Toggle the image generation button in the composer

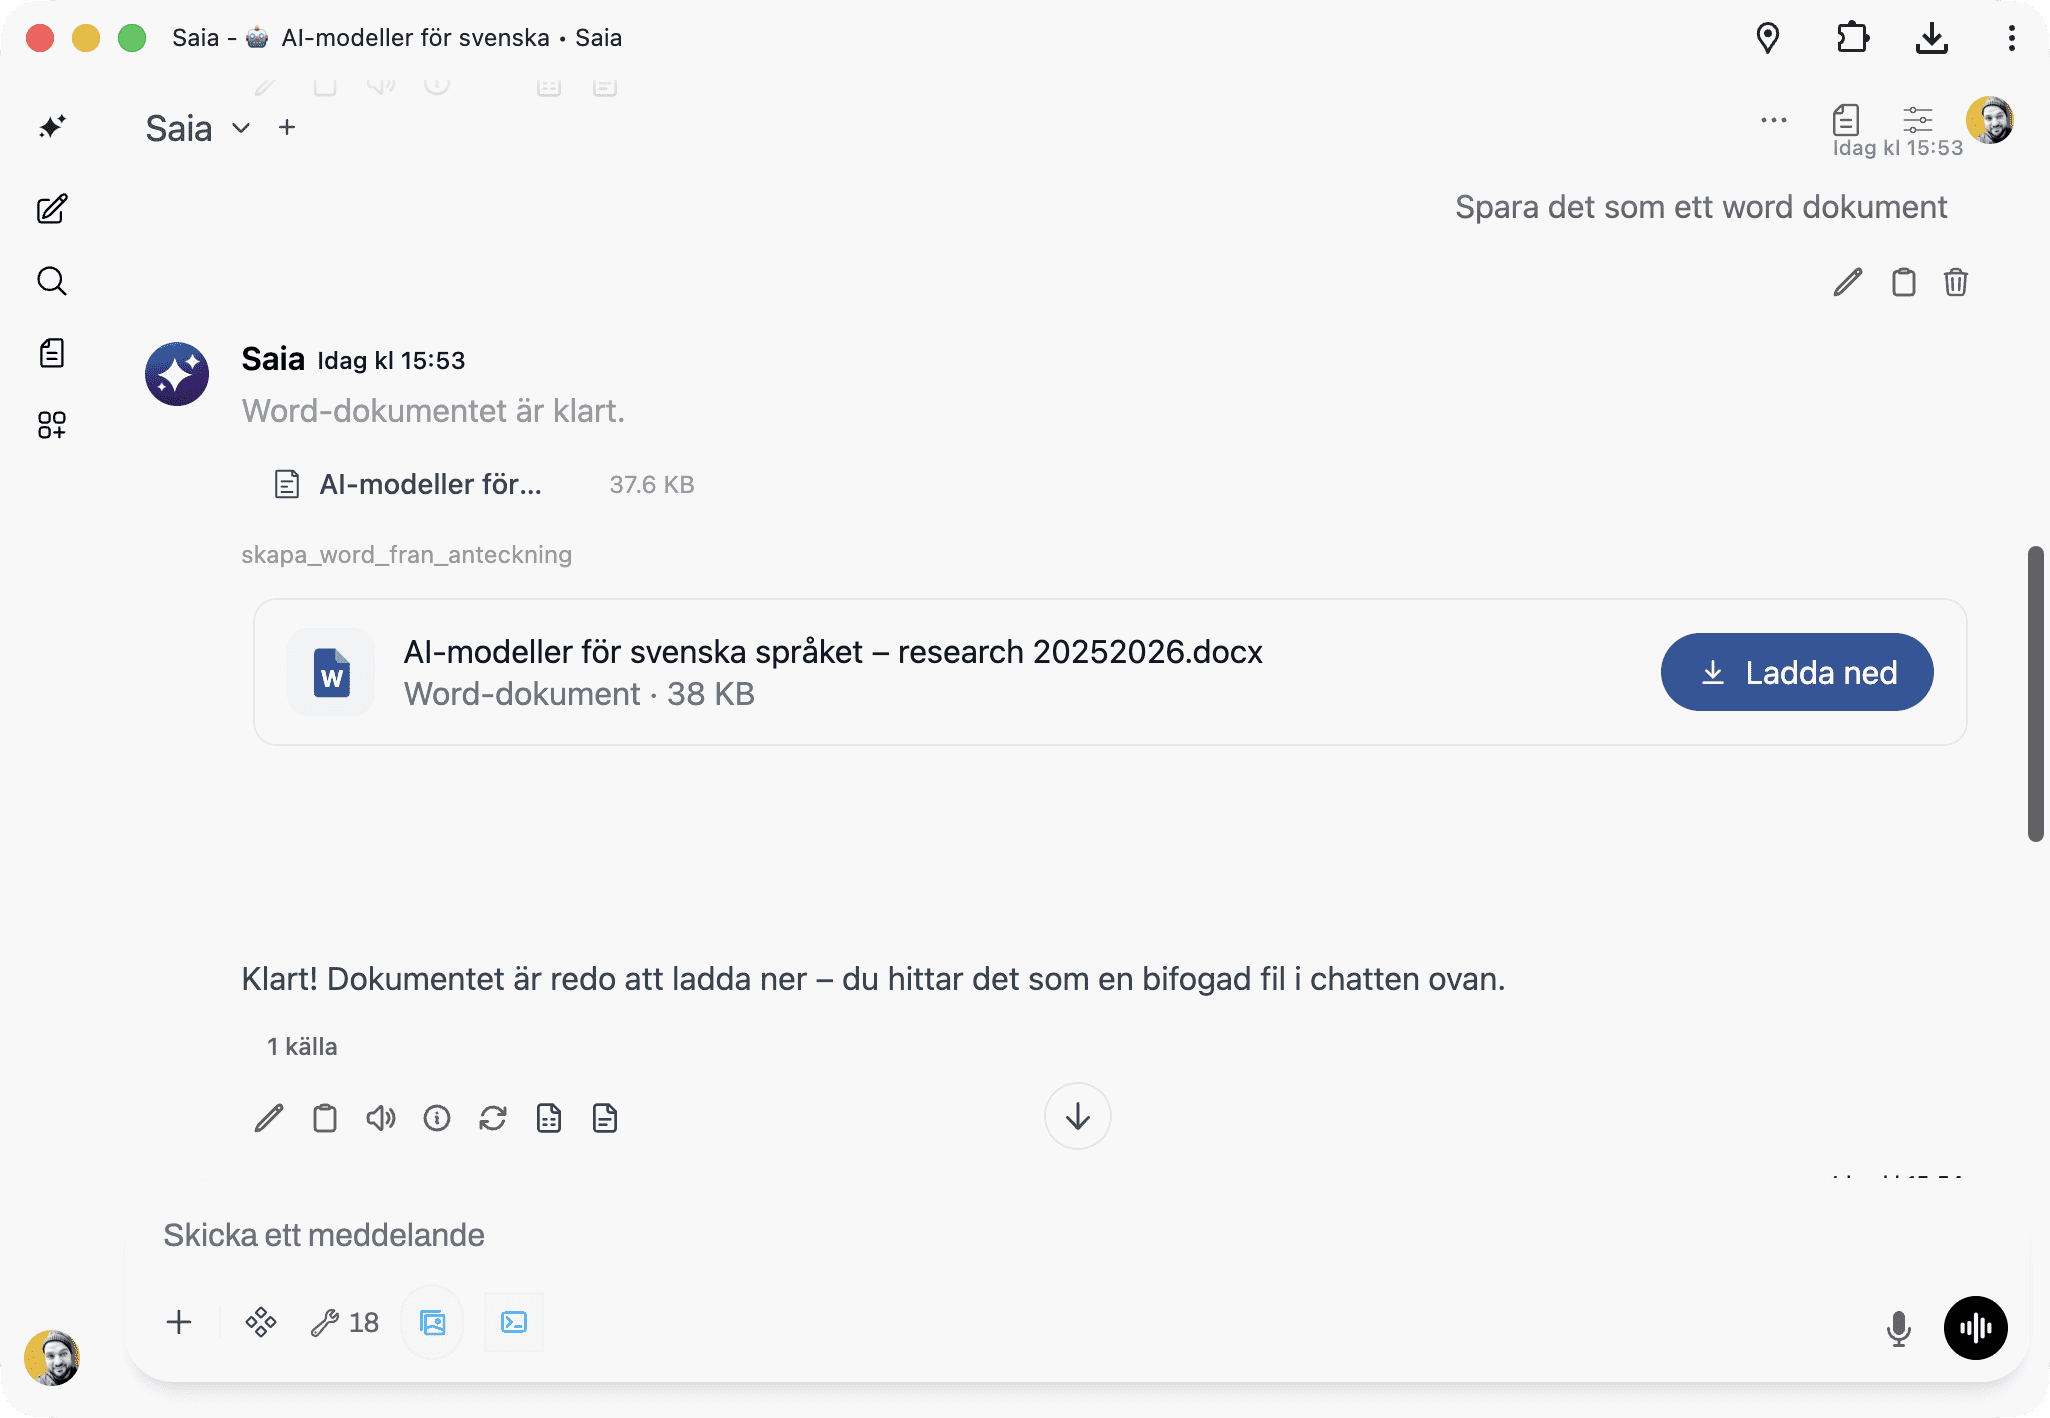point(433,1322)
